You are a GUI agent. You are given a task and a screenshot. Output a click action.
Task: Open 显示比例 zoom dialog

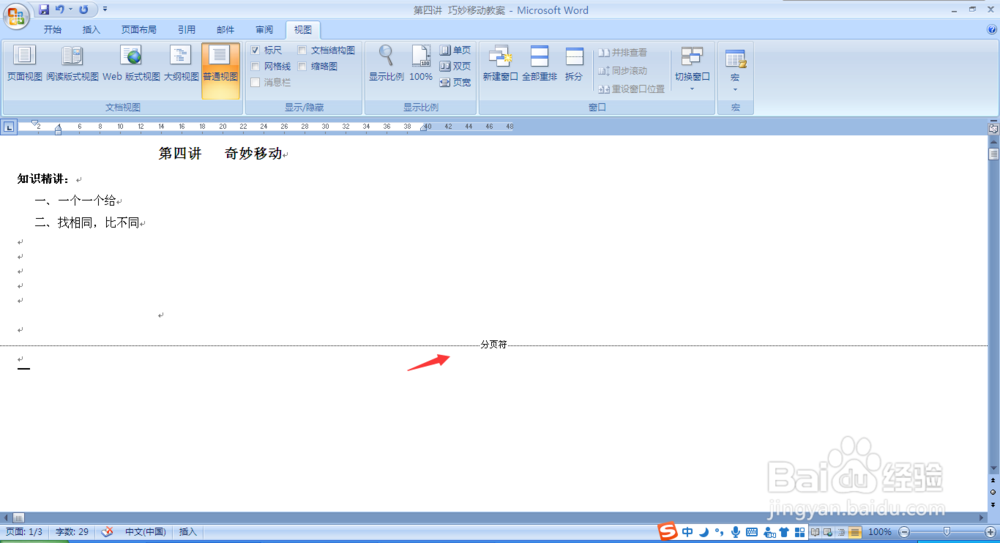tap(386, 64)
